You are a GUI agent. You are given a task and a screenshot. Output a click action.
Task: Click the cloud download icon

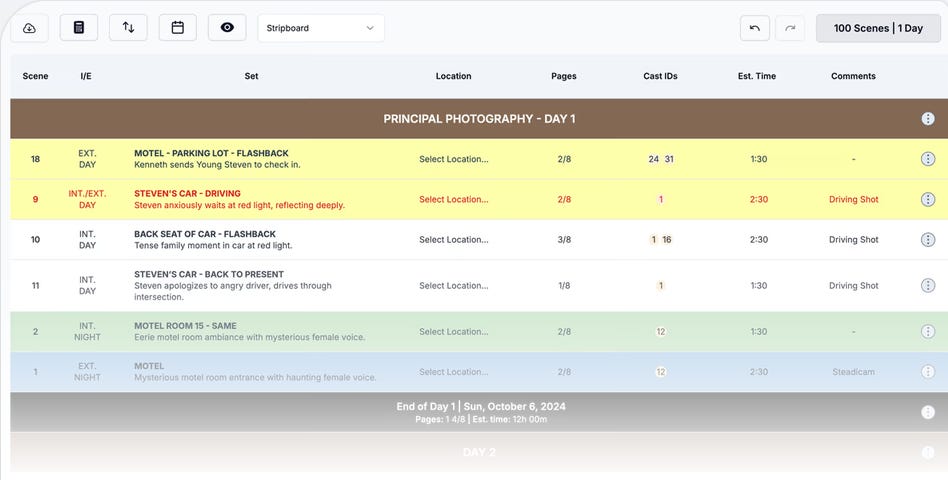(x=29, y=28)
